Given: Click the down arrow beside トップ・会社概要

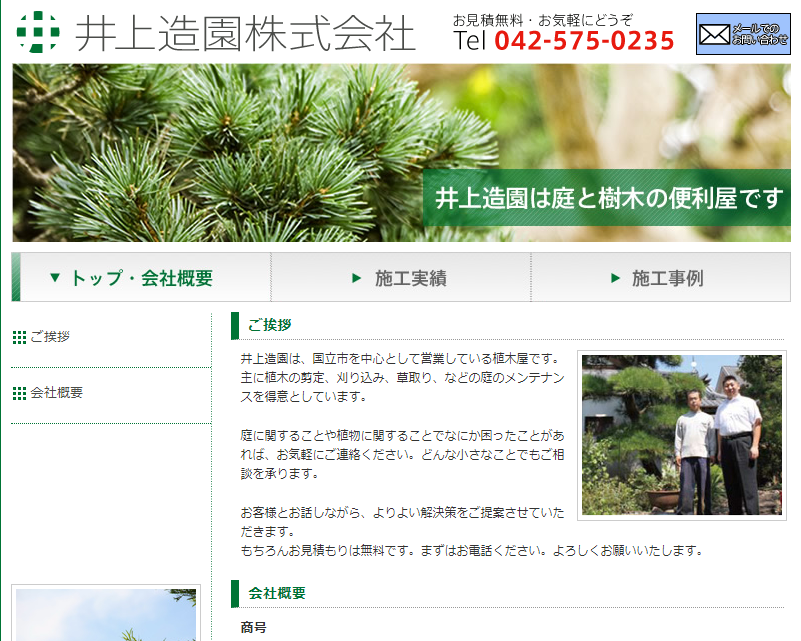Looking at the screenshot, I should [55, 277].
